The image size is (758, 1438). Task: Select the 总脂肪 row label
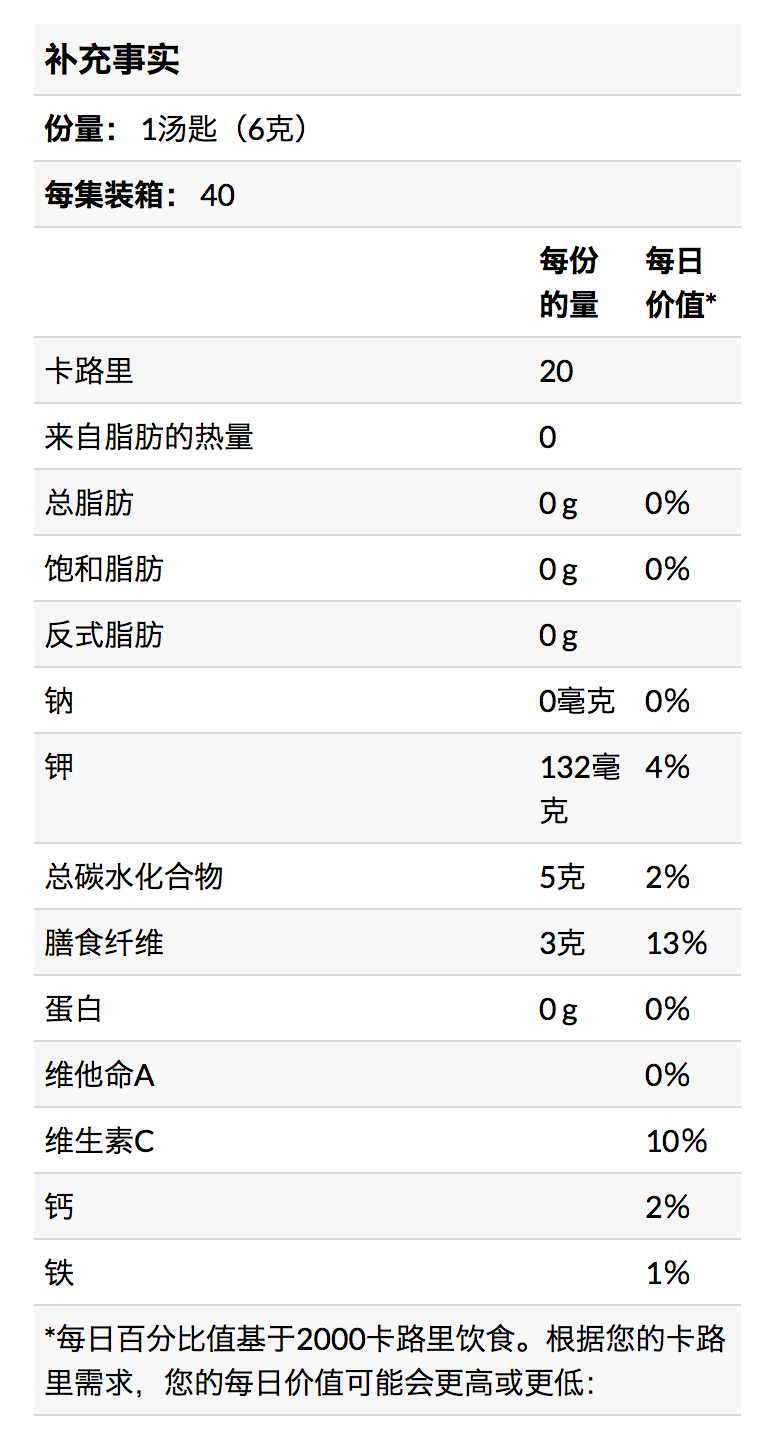(x=89, y=503)
